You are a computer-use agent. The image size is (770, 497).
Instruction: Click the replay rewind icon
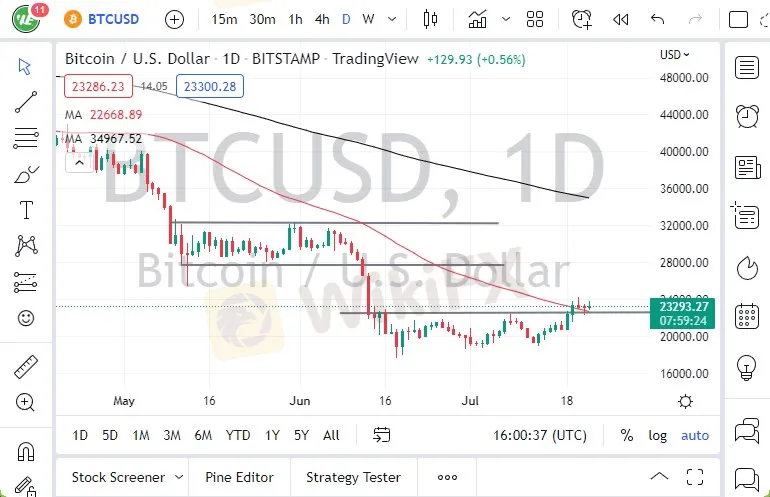(621, 19)
